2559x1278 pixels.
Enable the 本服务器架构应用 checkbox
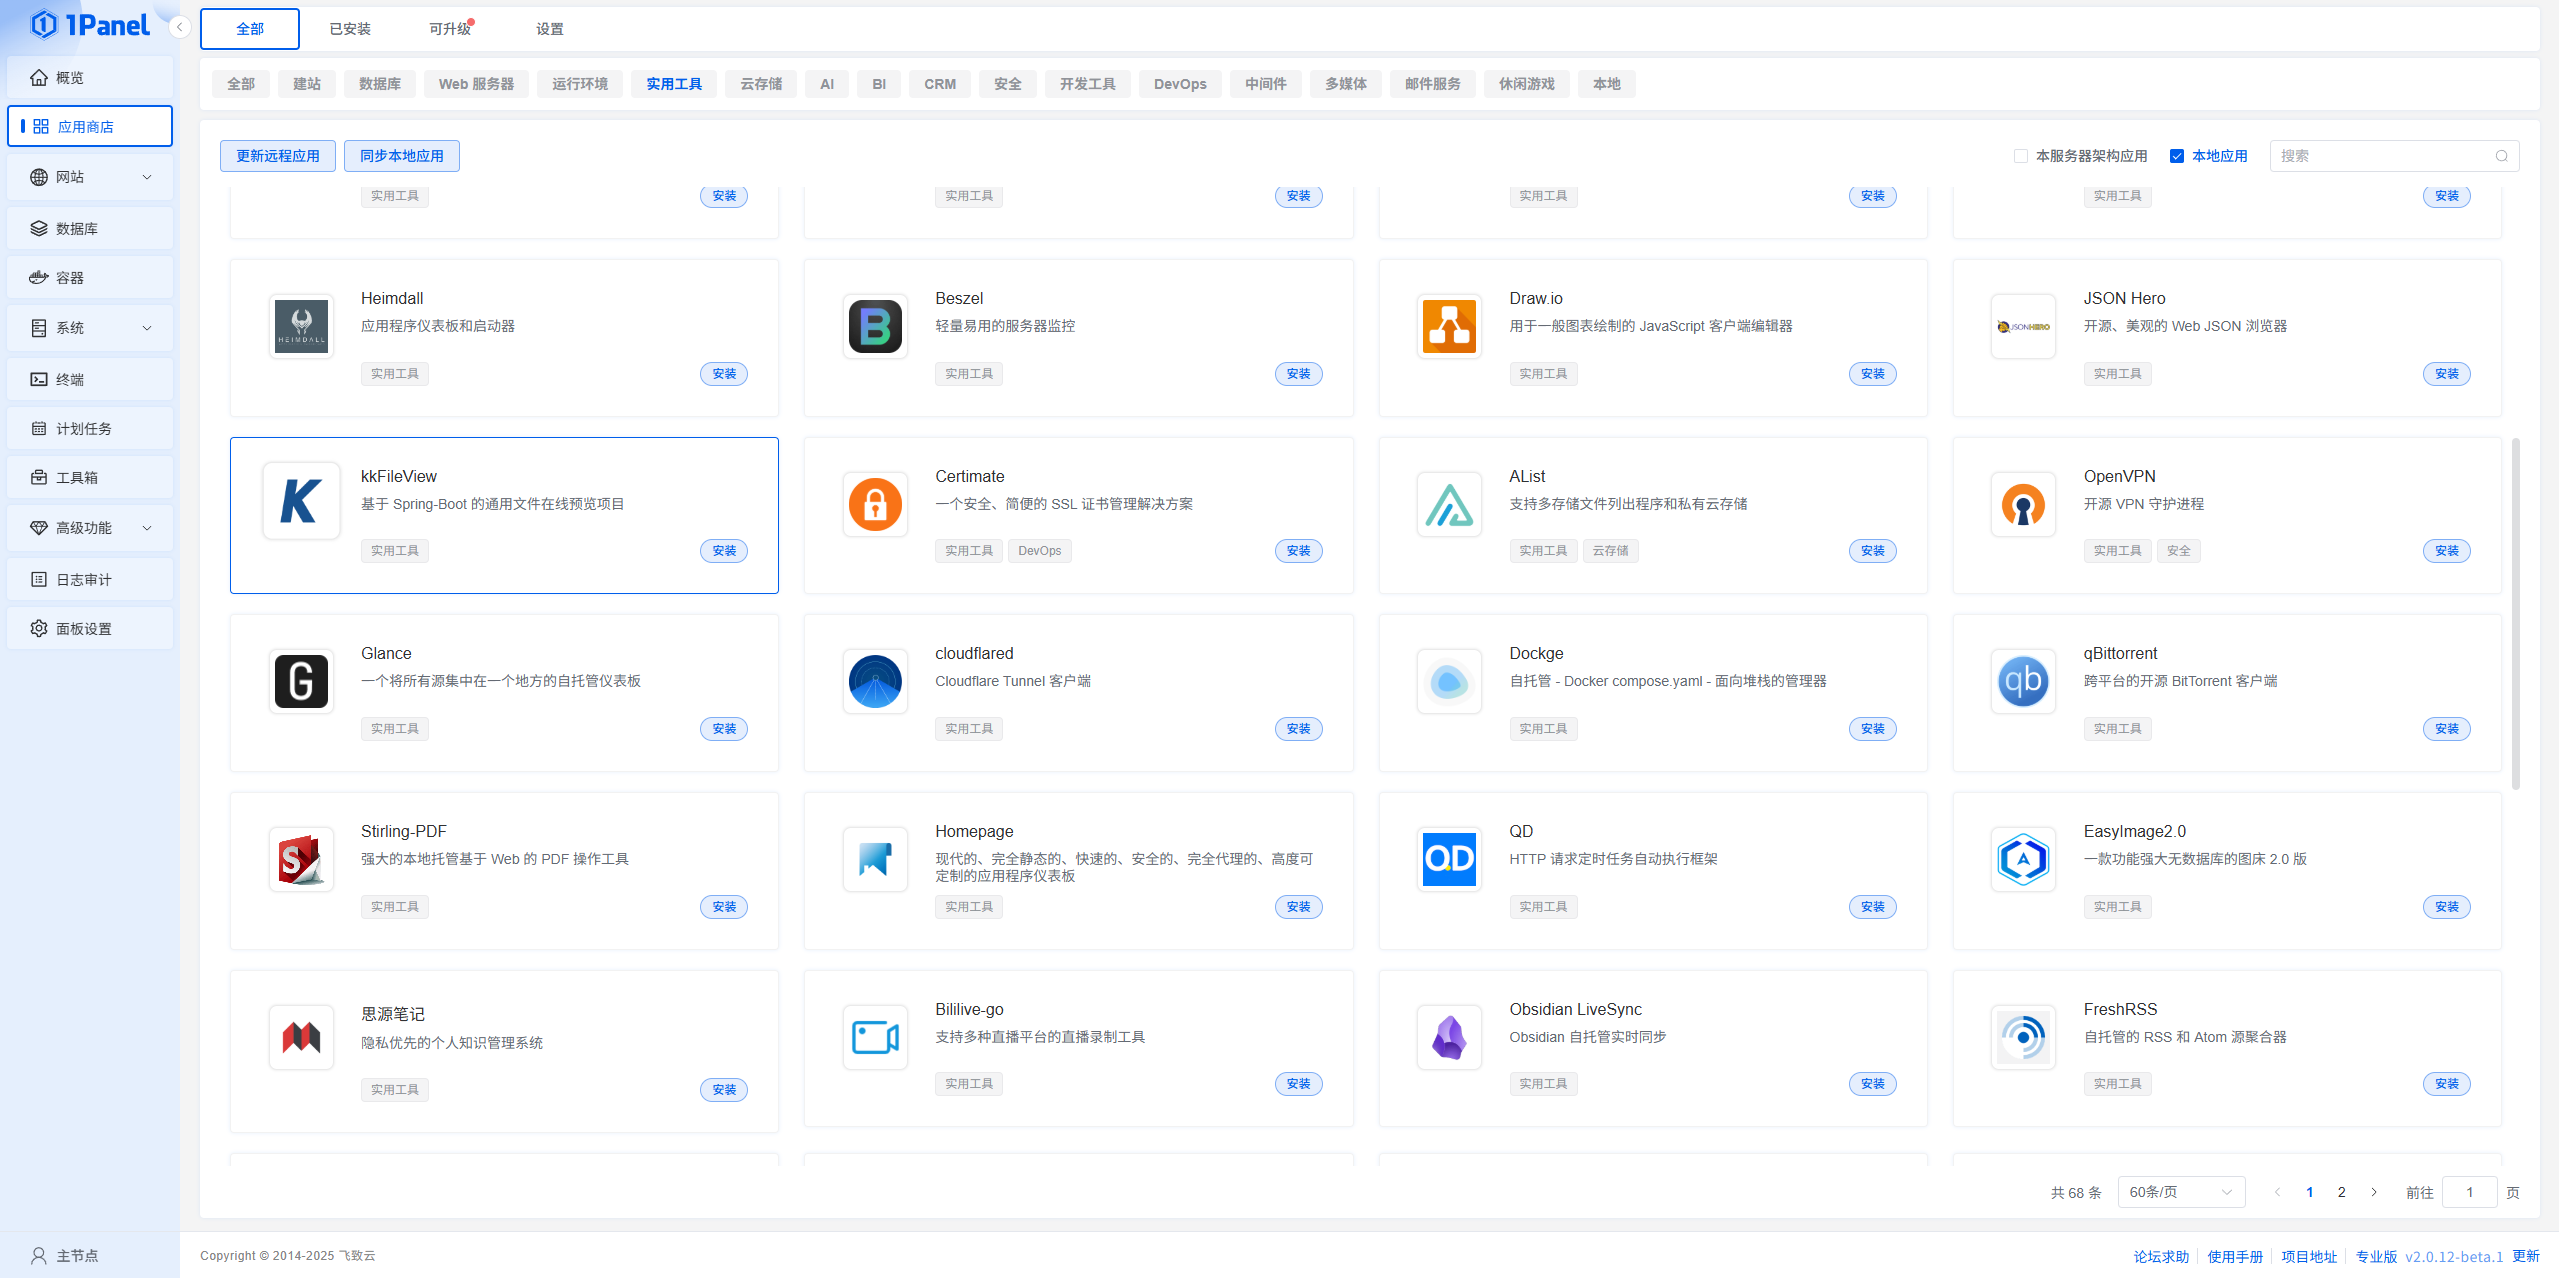[2021, 156]
